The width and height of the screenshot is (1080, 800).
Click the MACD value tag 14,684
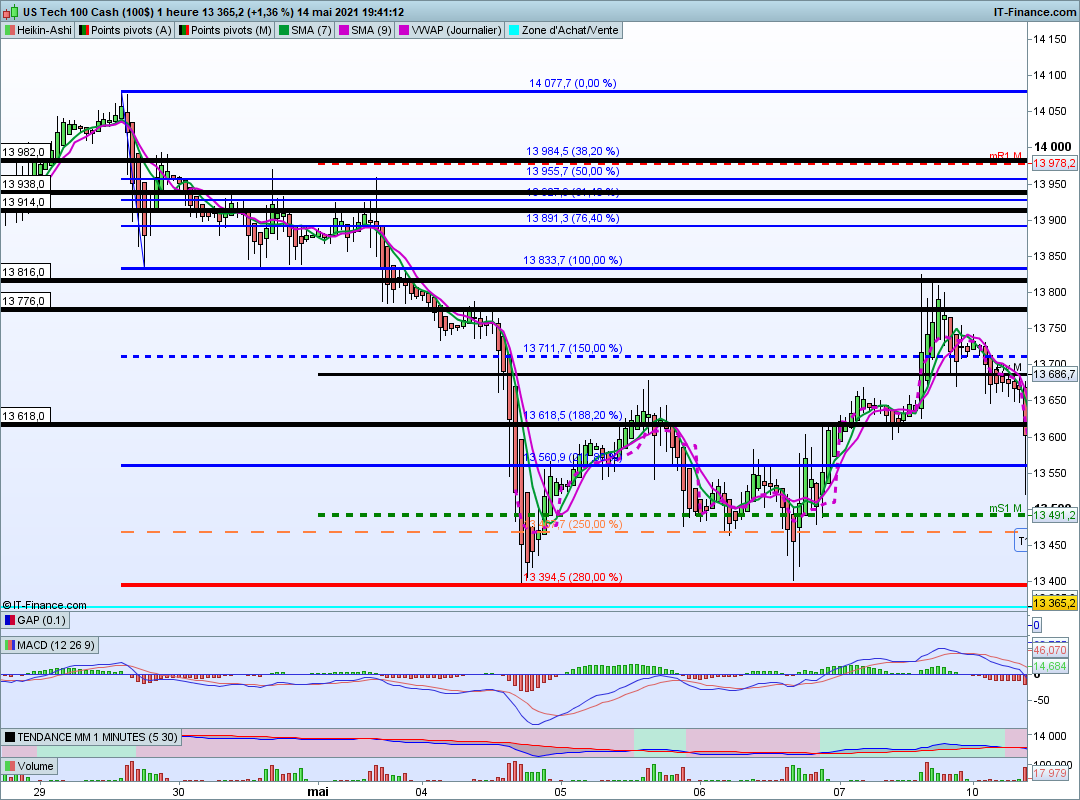(x=1050, y=666)
